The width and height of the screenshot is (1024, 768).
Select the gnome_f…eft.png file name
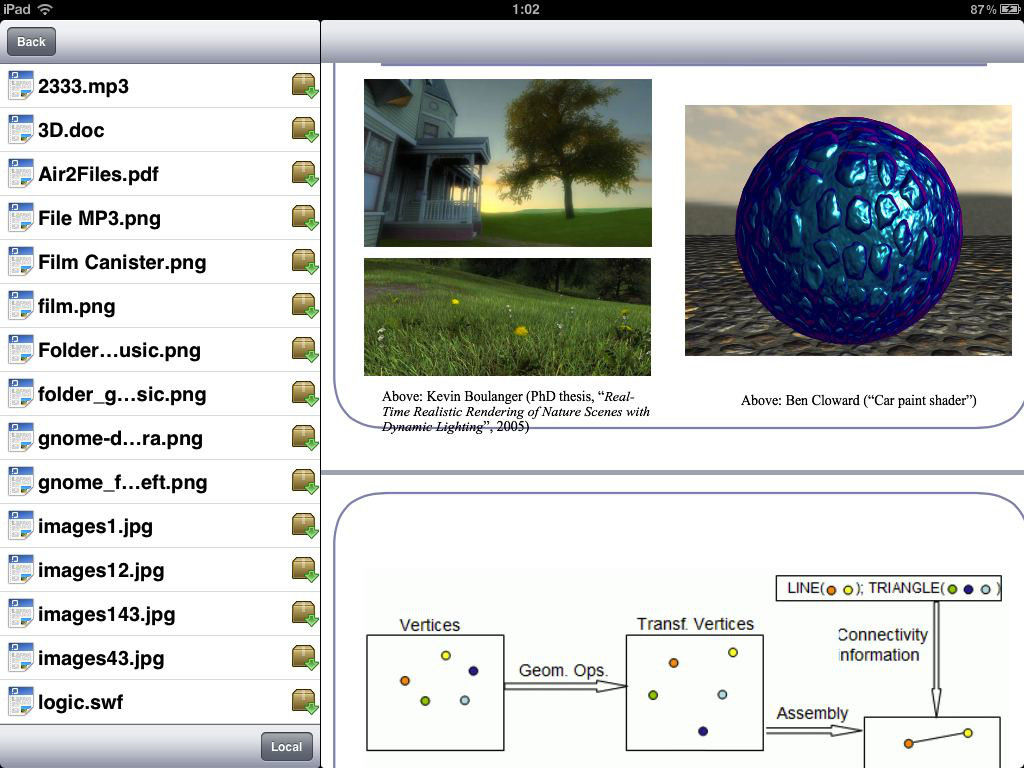(x=123, y=482)
